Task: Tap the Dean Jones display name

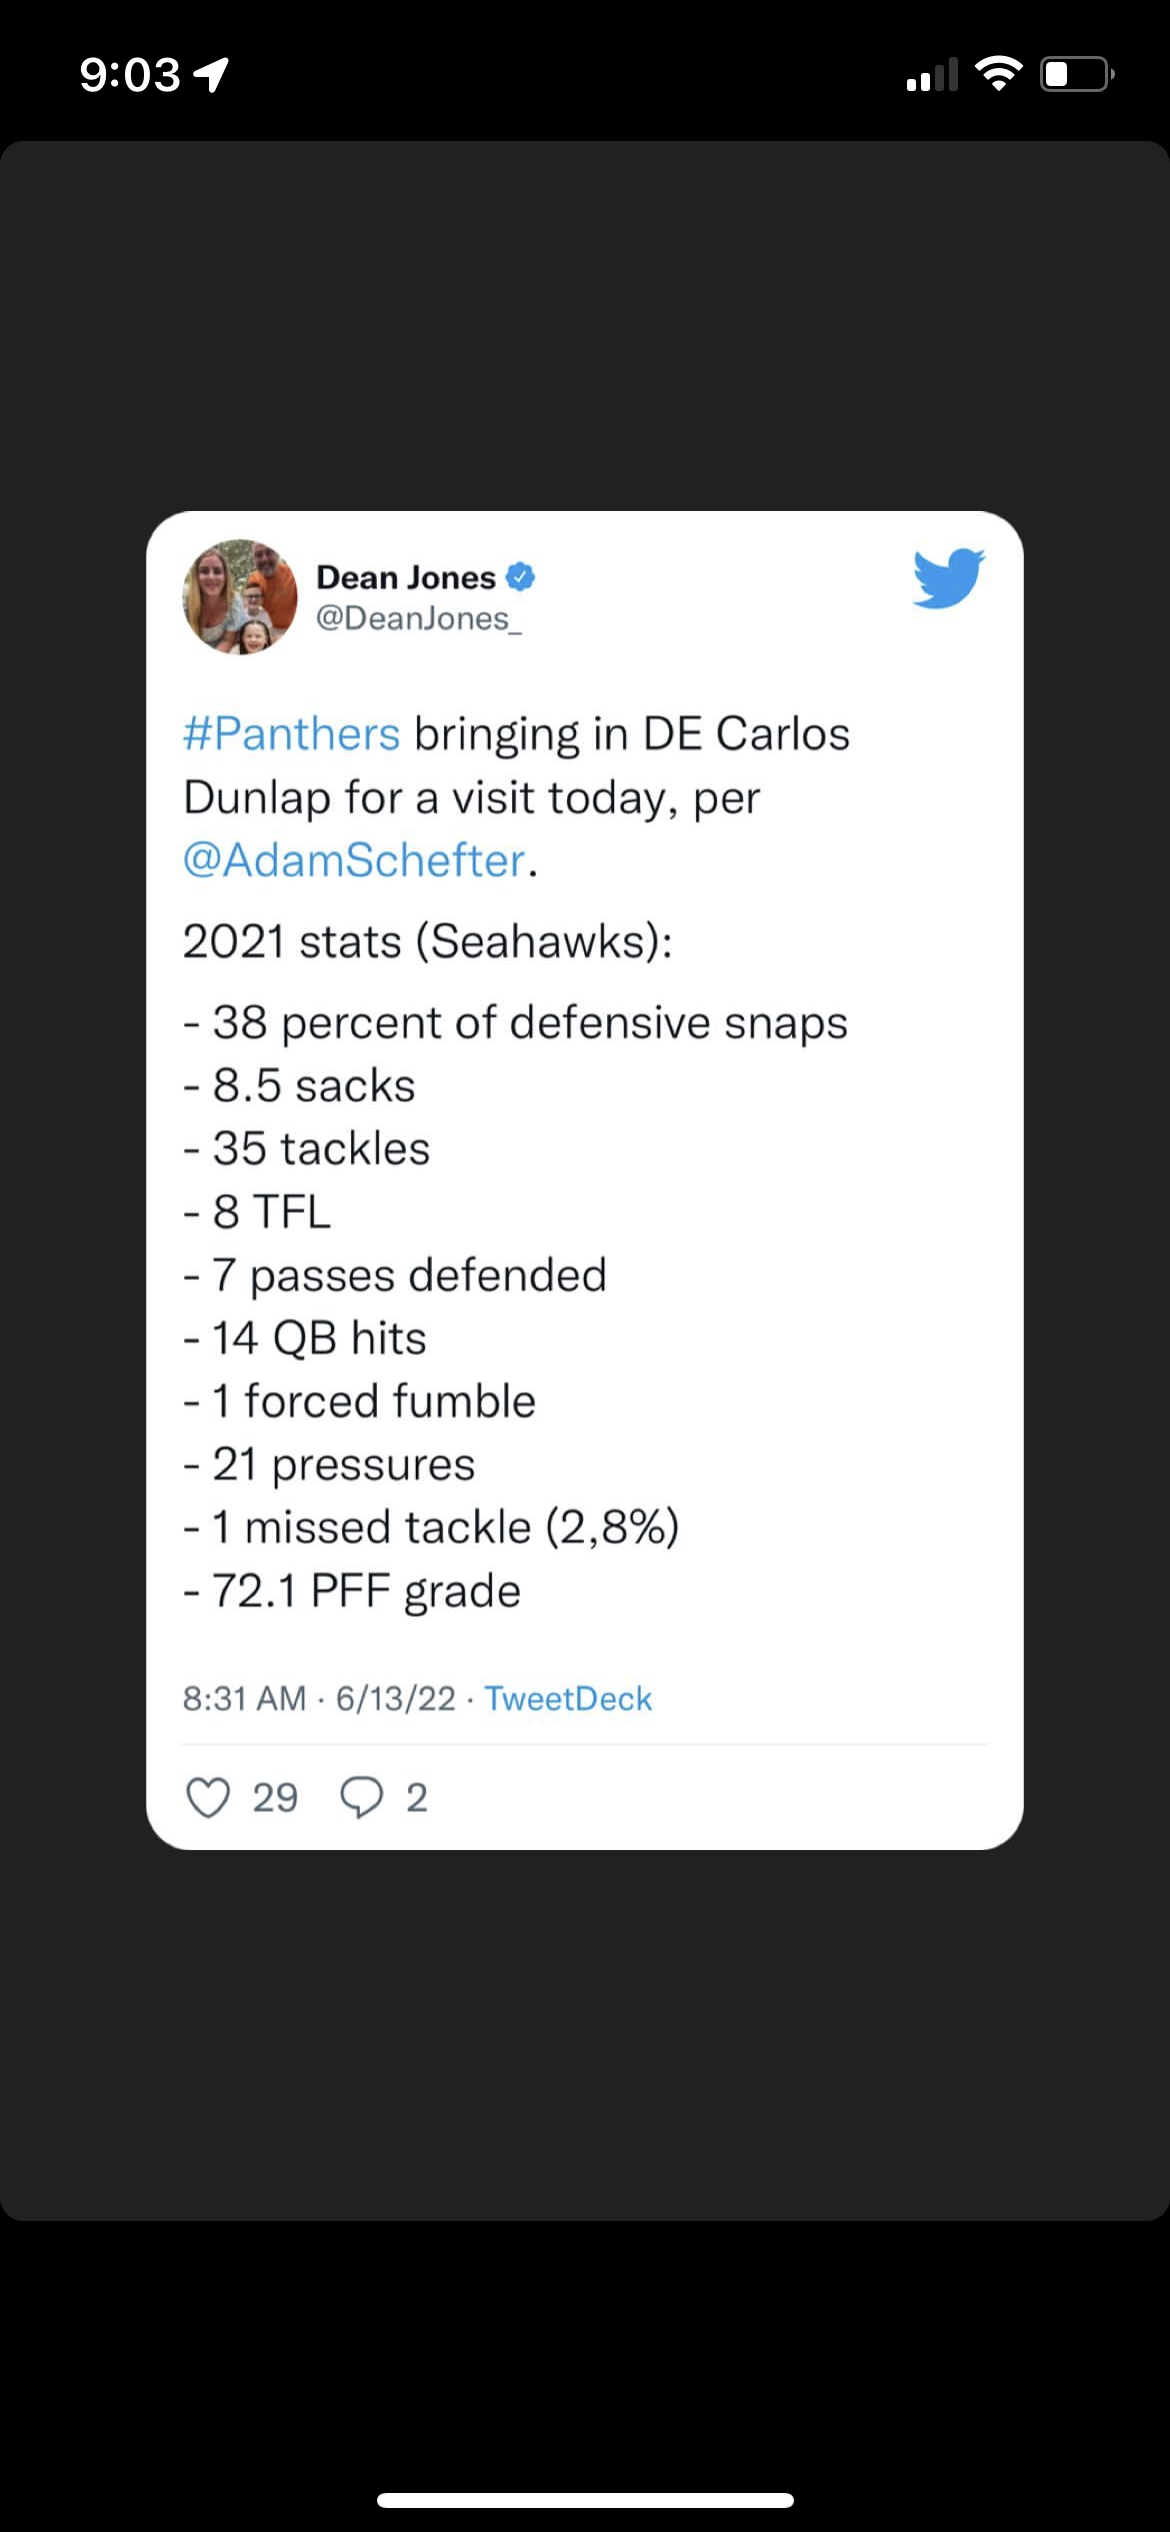Action: (405, 577)
